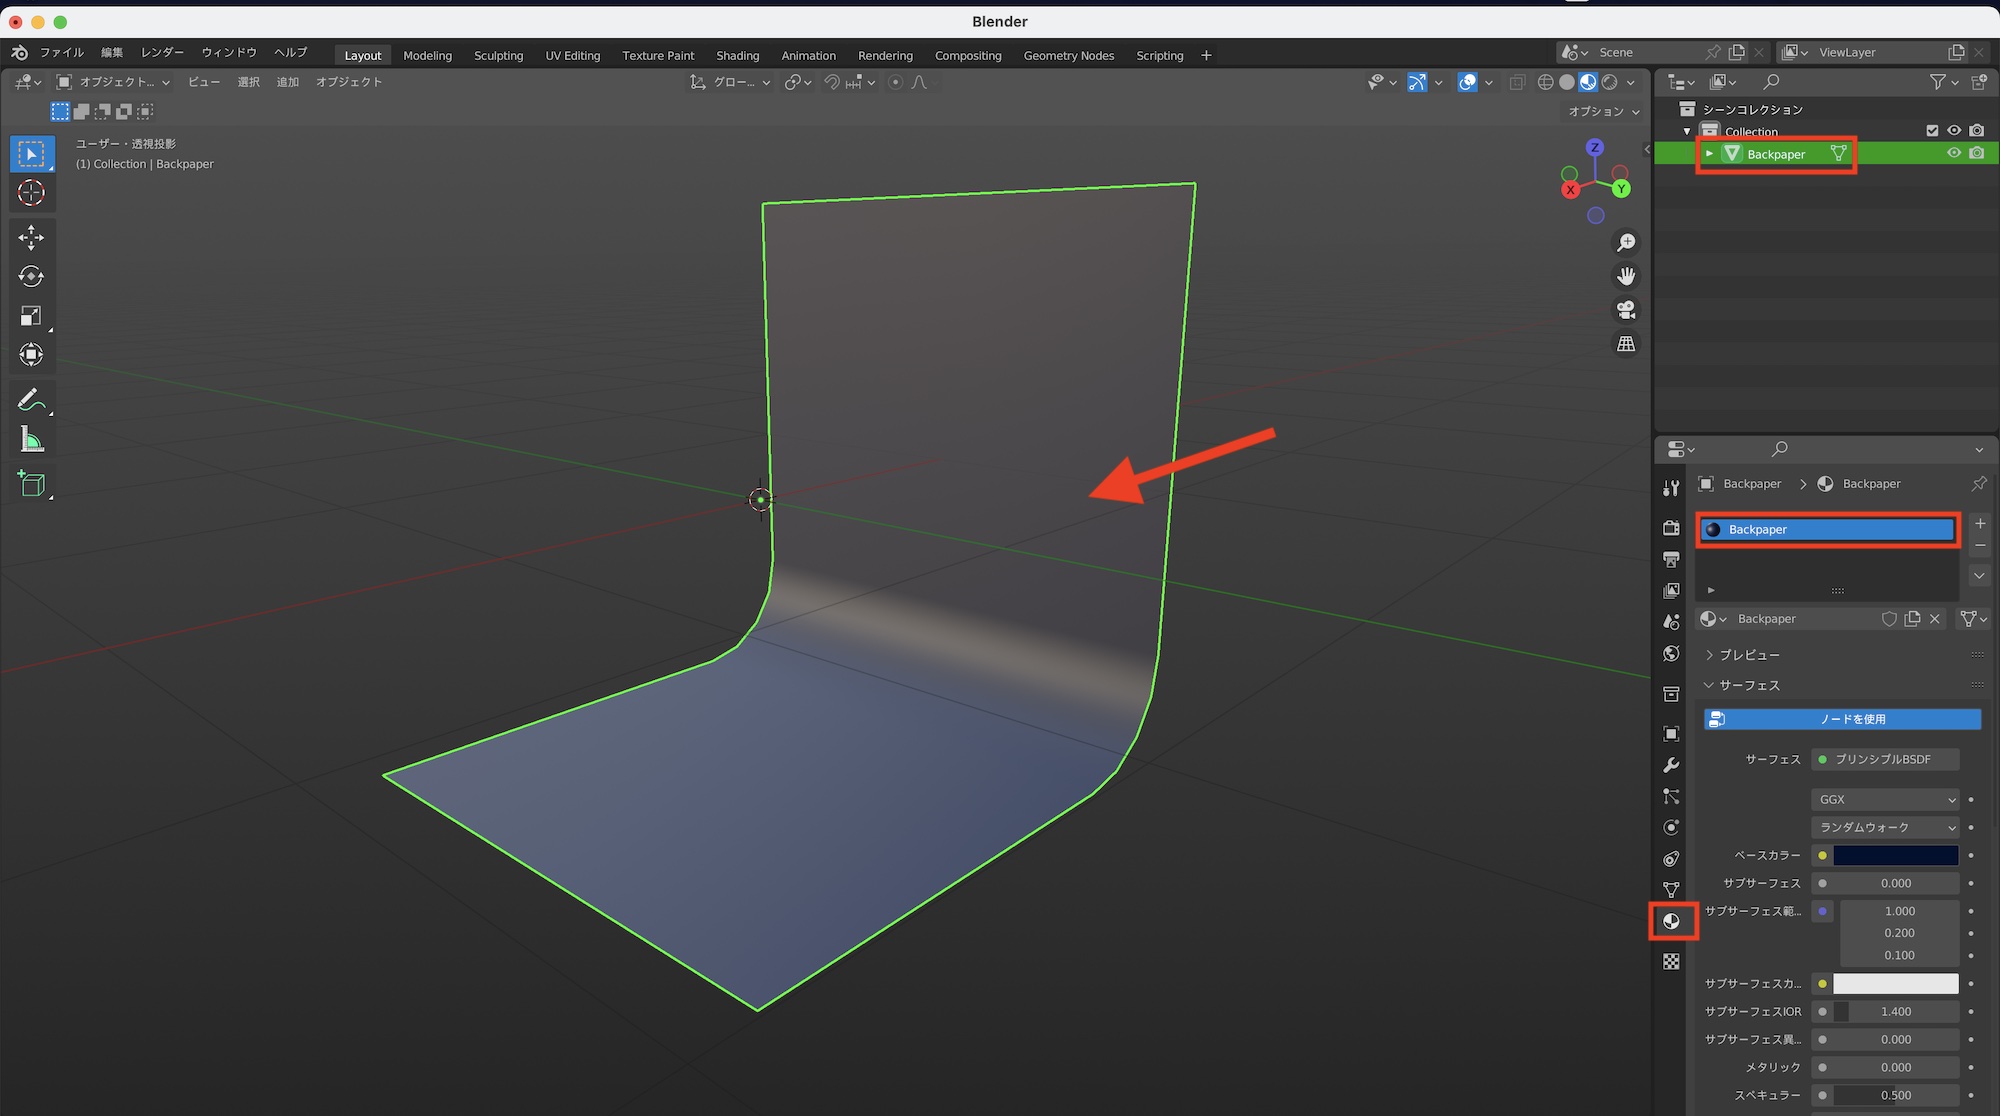Screen dimensions: 2000x1116
Task: Uncheck the Collection exclude checkbox
Action: 1932,131
